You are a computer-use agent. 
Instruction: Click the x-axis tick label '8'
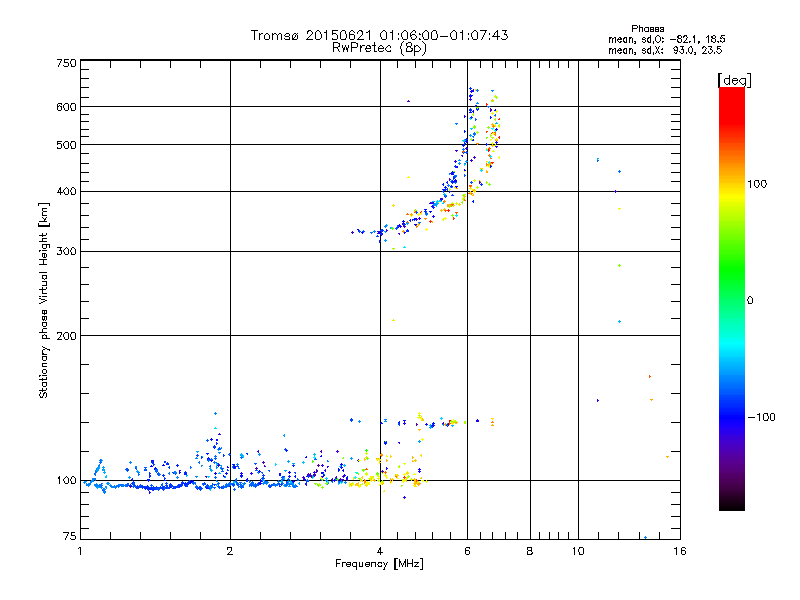530,552
